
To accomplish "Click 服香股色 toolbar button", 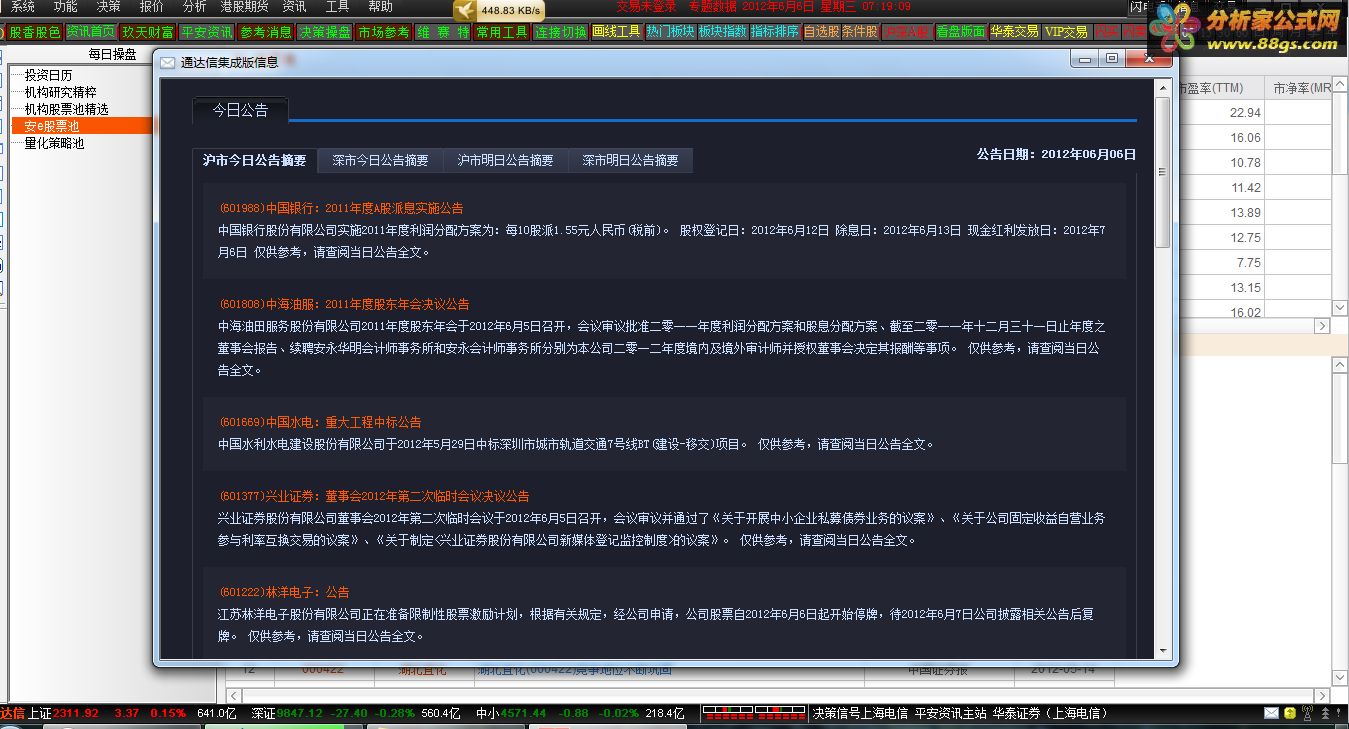I will point(35,32).
